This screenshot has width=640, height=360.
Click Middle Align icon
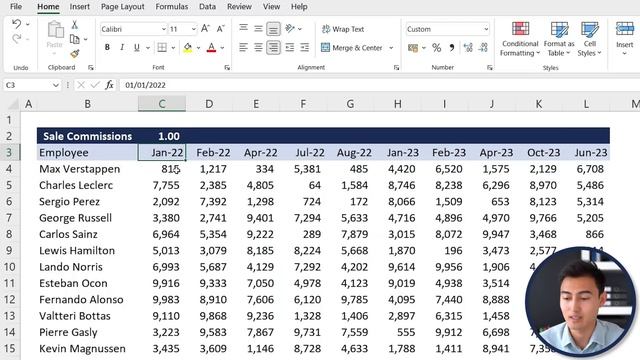(x=258, y=29)
